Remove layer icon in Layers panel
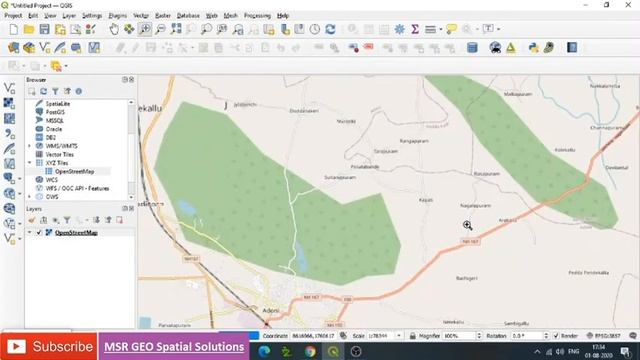This screenshot has height=360, width=640. [120, 220]
